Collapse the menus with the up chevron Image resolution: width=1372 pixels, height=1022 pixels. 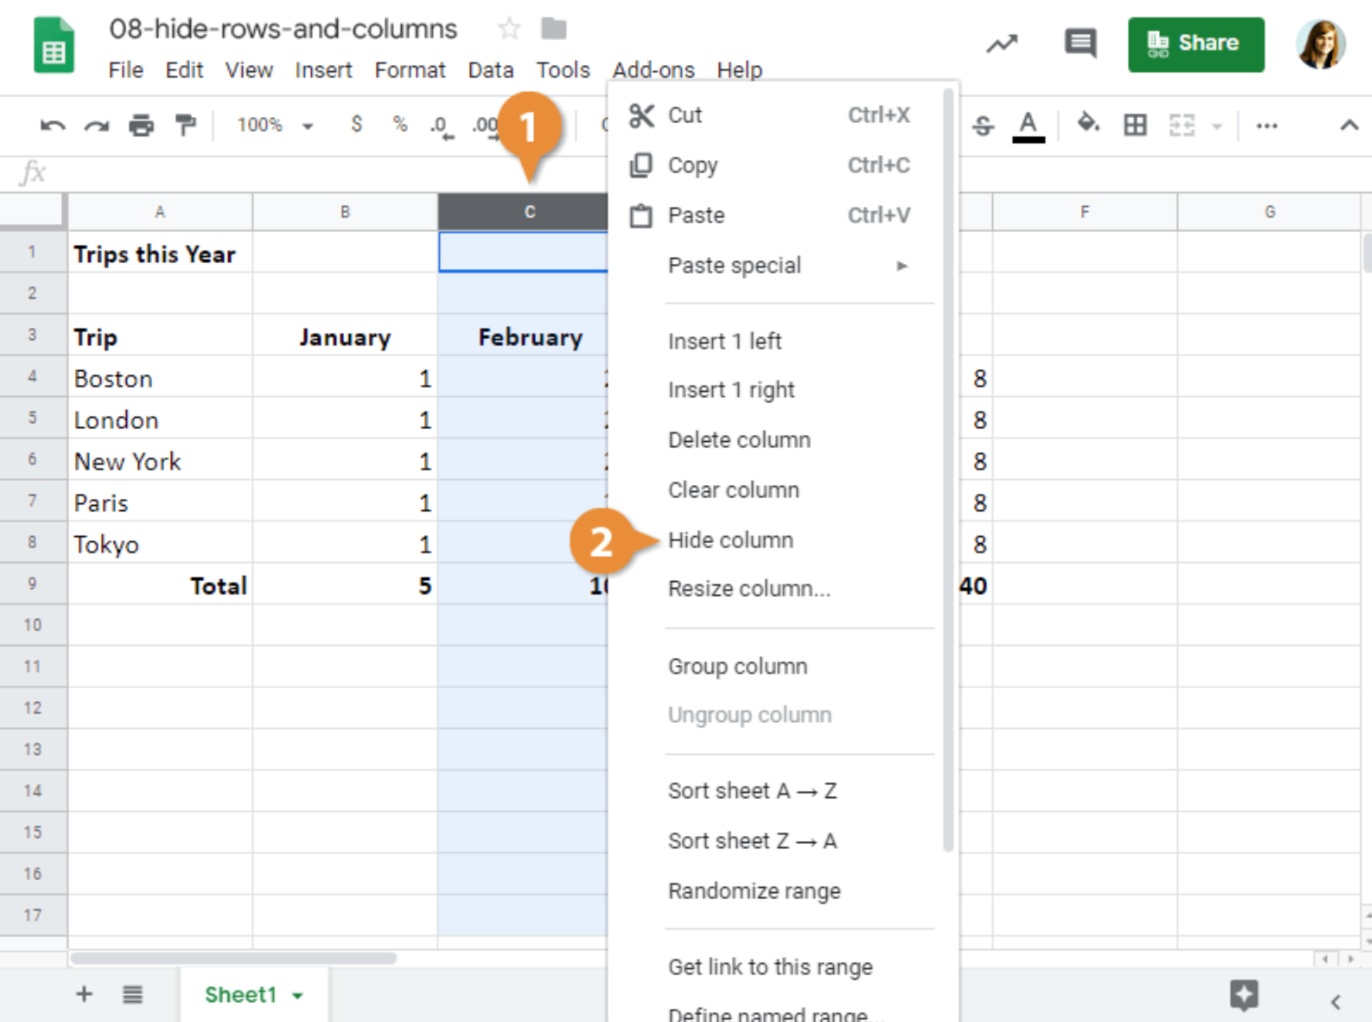point(1349,125)
